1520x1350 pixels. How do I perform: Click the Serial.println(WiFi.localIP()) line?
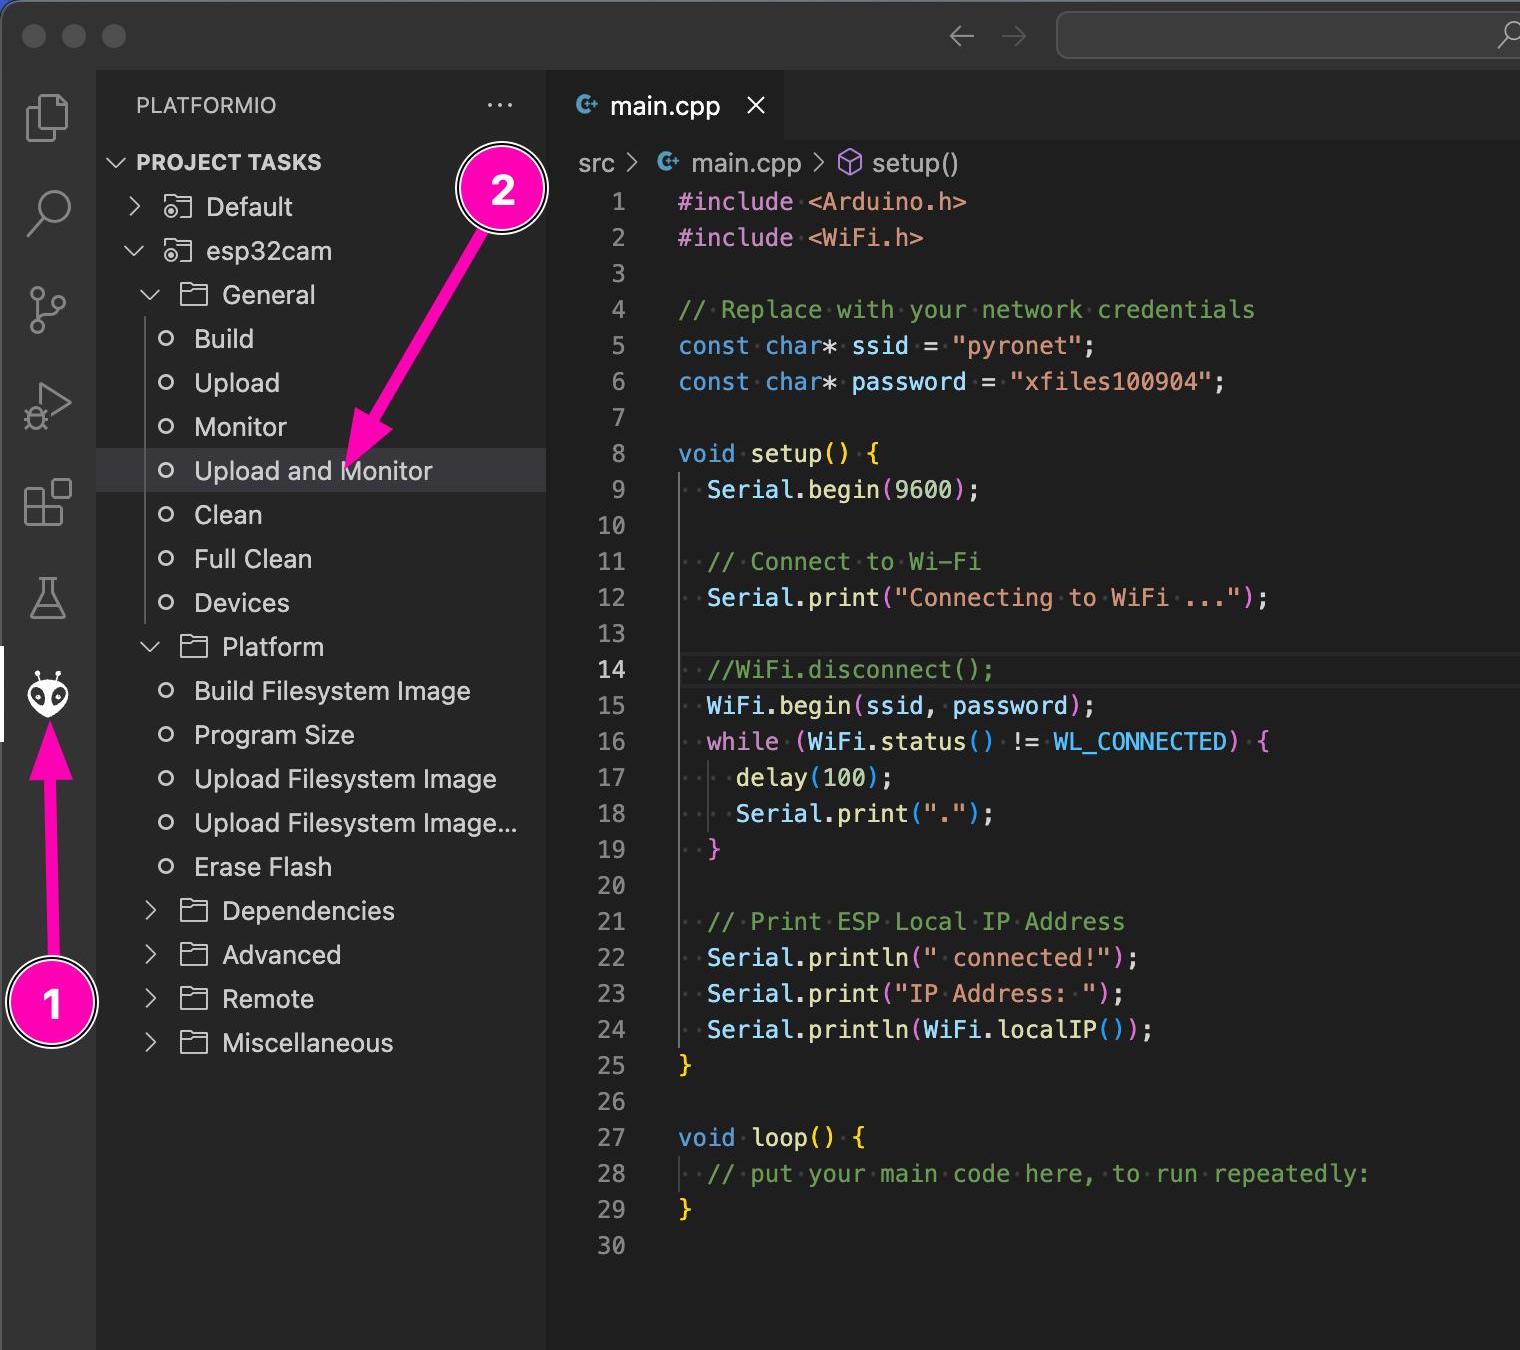point(929,1029)
